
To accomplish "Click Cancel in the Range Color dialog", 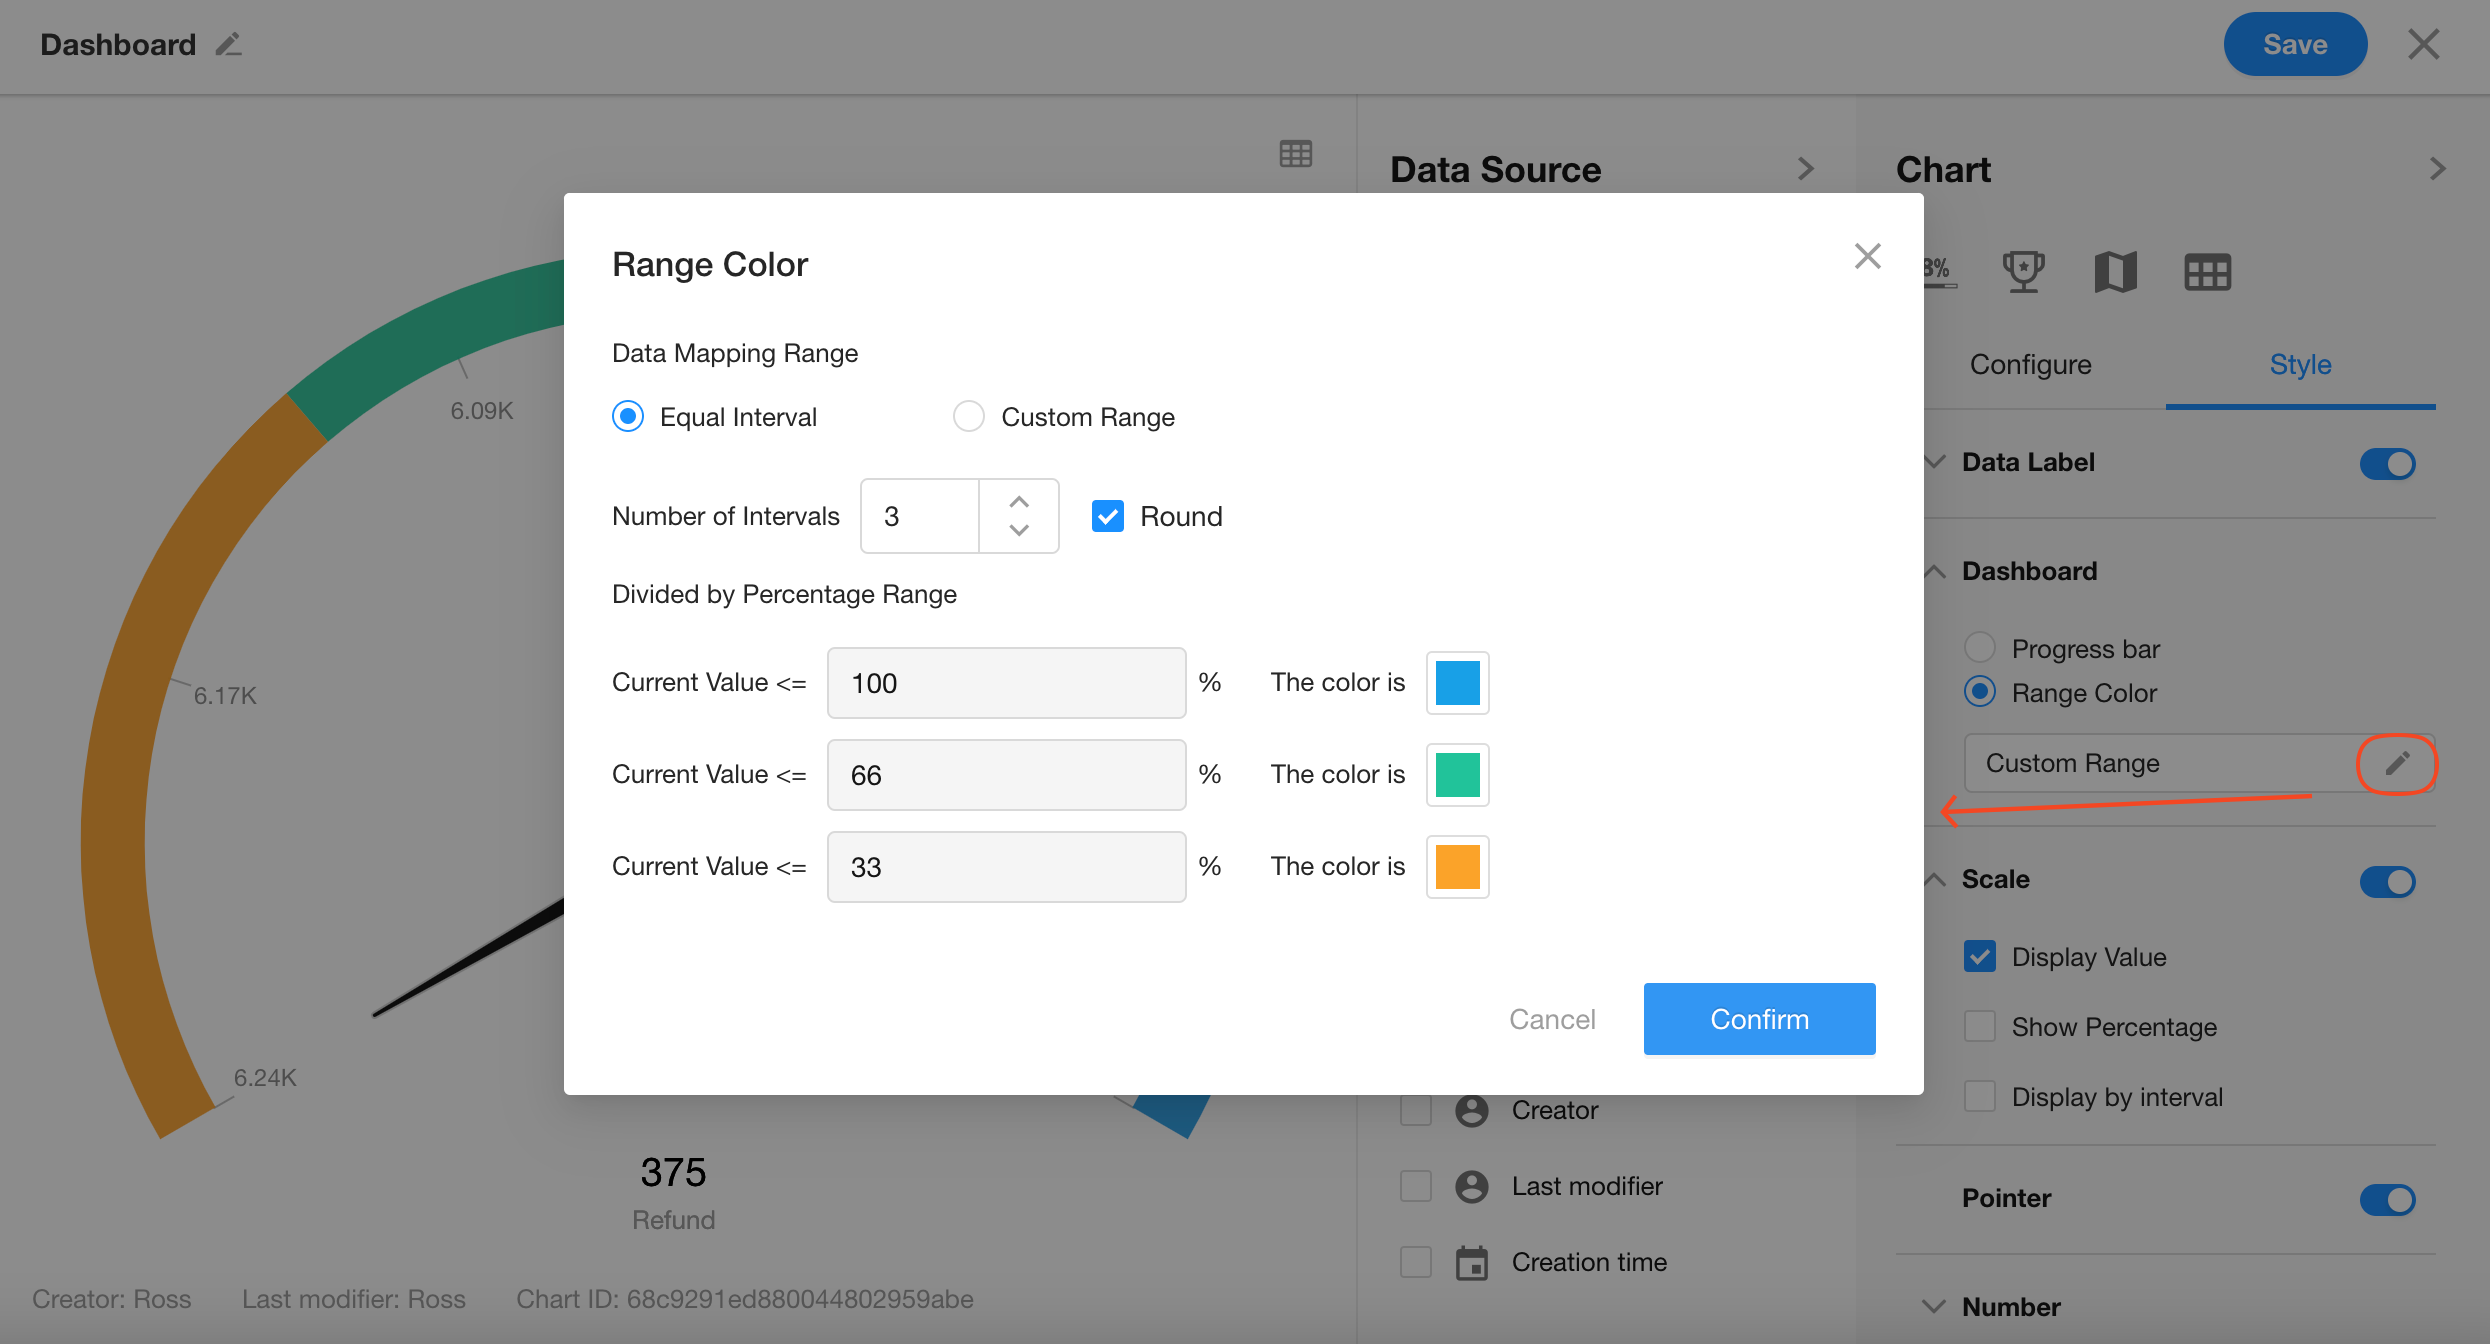I will [1552, 1019].
